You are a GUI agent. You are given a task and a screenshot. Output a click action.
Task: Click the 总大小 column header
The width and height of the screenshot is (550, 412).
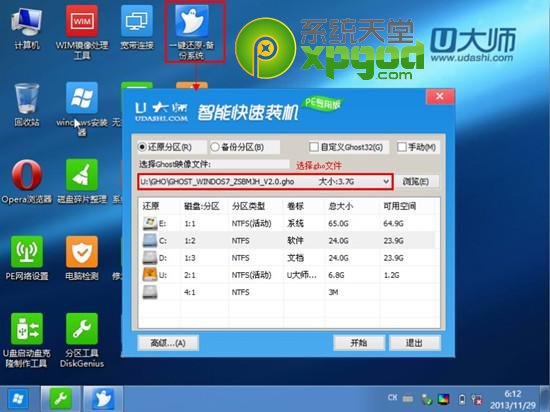[340, 206]
